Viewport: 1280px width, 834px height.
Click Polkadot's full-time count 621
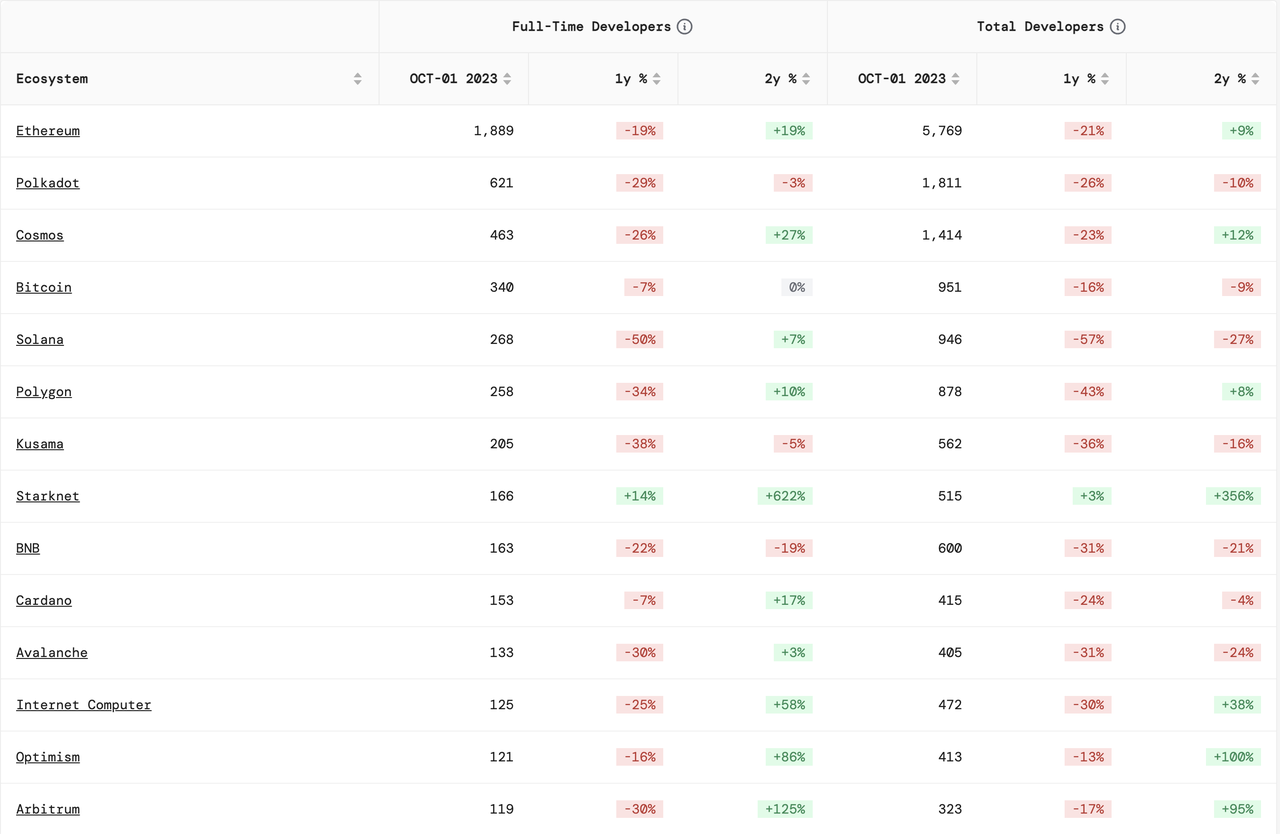tap(502, 183)
